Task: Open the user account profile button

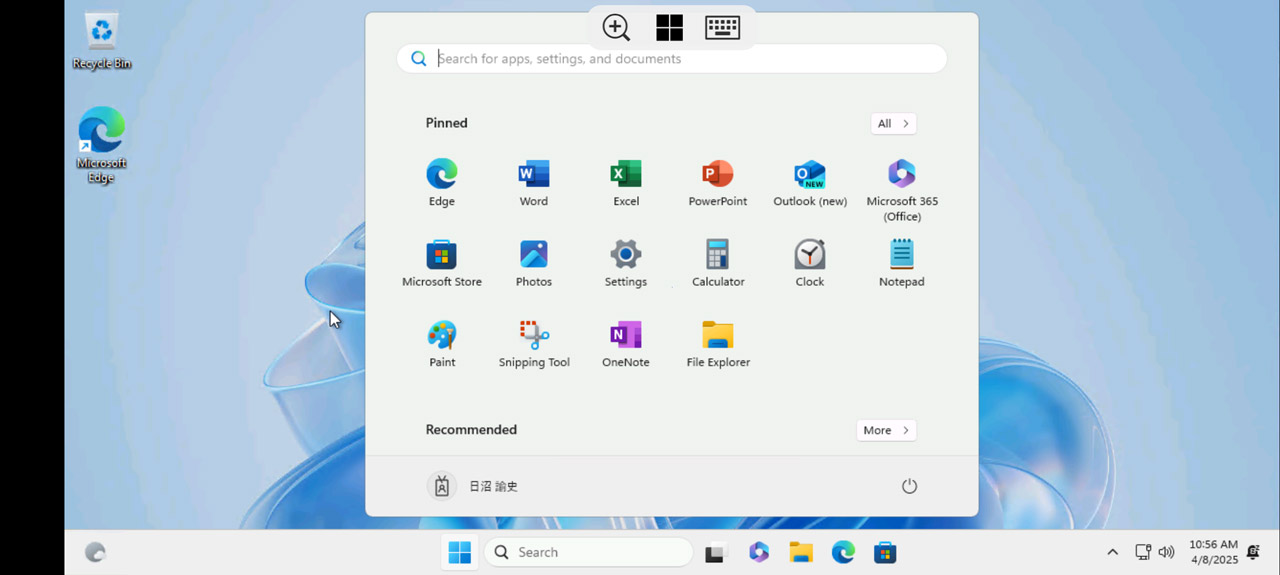Action: tap(473, 486)
